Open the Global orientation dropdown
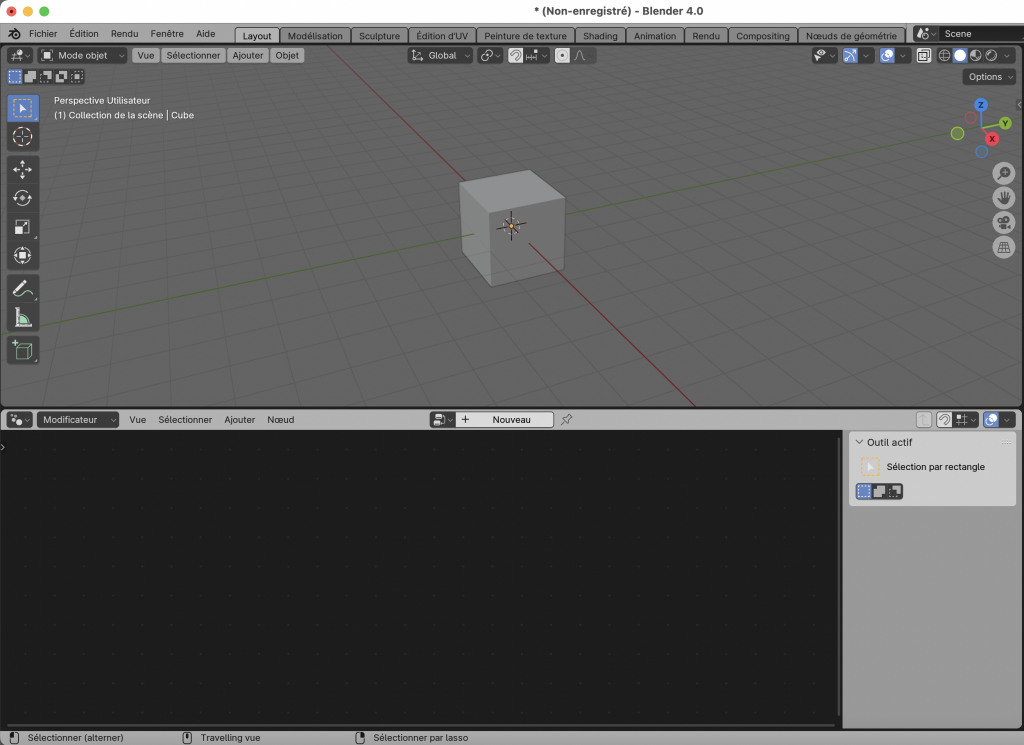Screen dimensions: 1024x745 click(440, 56)
